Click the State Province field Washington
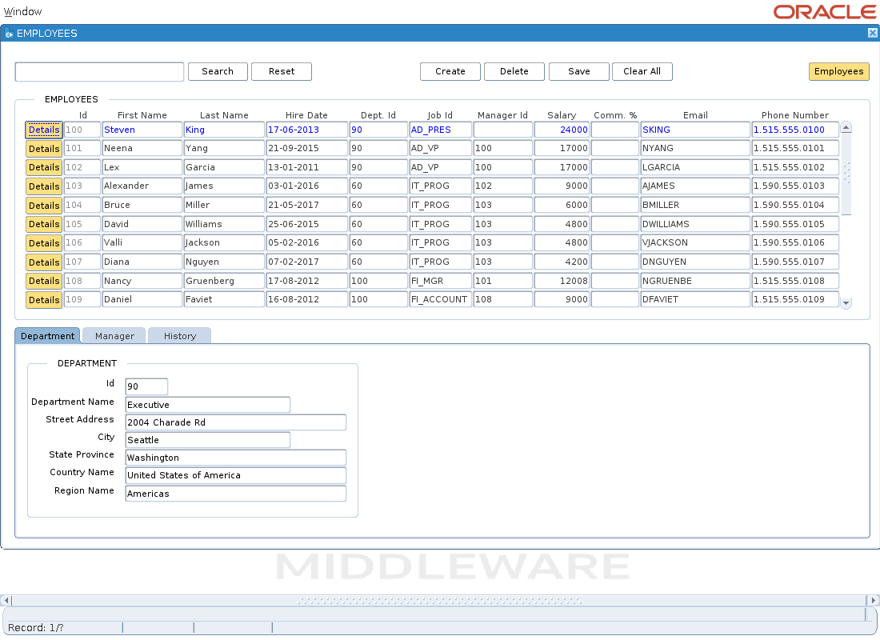Viewport: 880px width, 640px height. (236, 458)
